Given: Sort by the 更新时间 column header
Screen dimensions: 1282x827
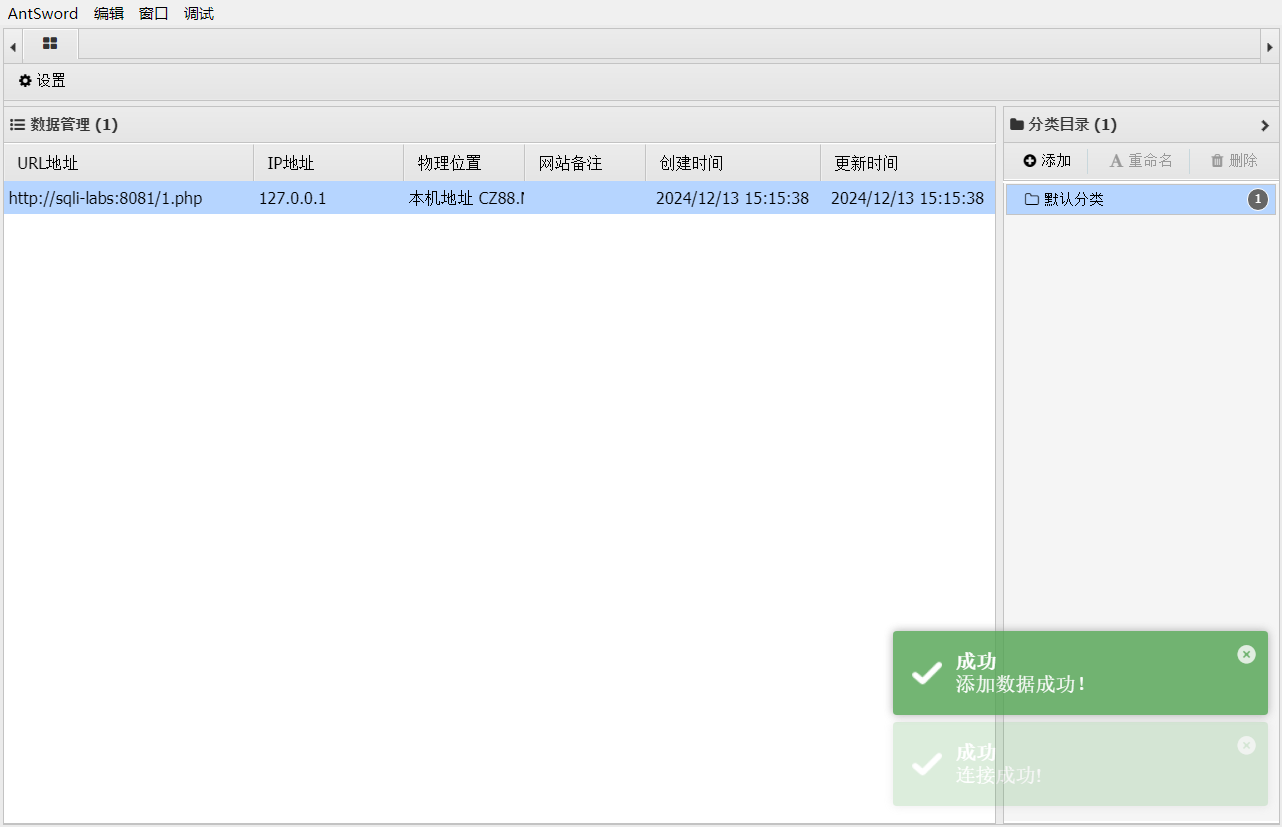Looking at the screenshot, I should pos(908,163).
